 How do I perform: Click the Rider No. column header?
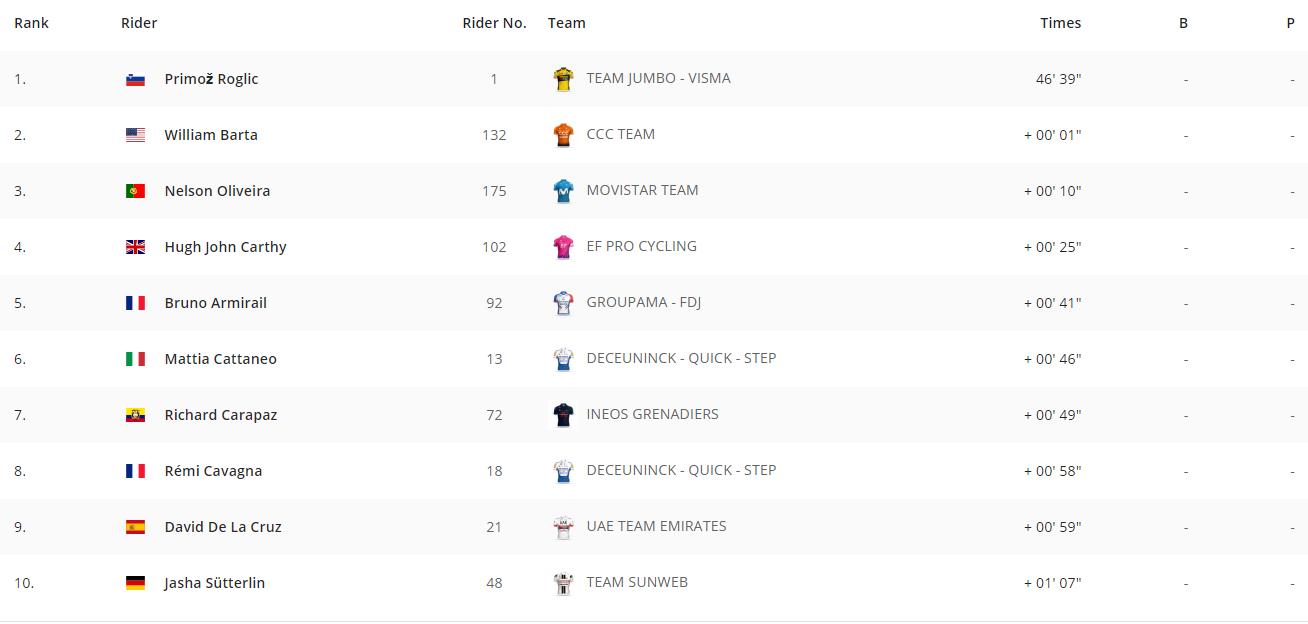point(494,23)
